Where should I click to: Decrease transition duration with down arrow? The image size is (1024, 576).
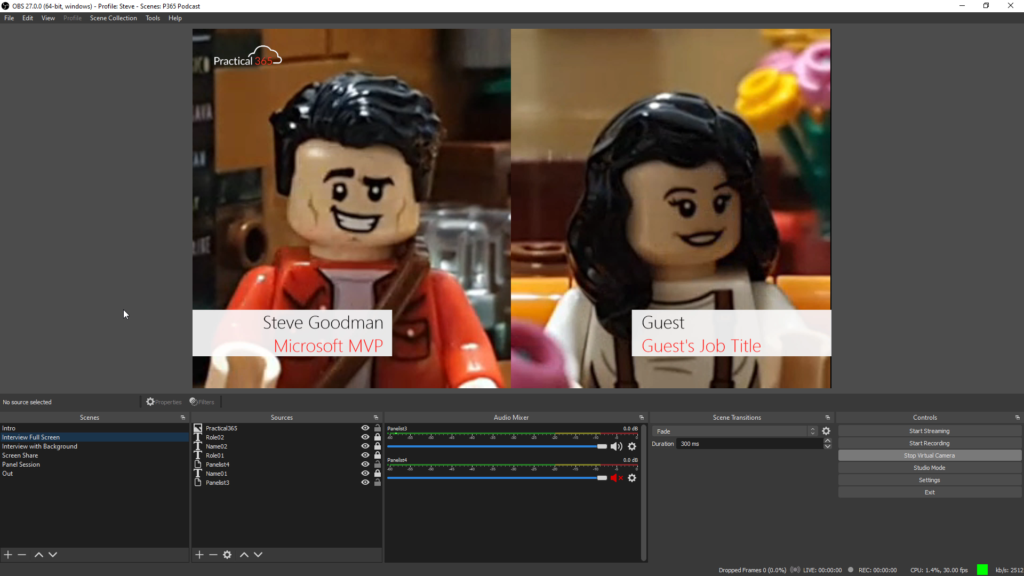click(827, 447)
